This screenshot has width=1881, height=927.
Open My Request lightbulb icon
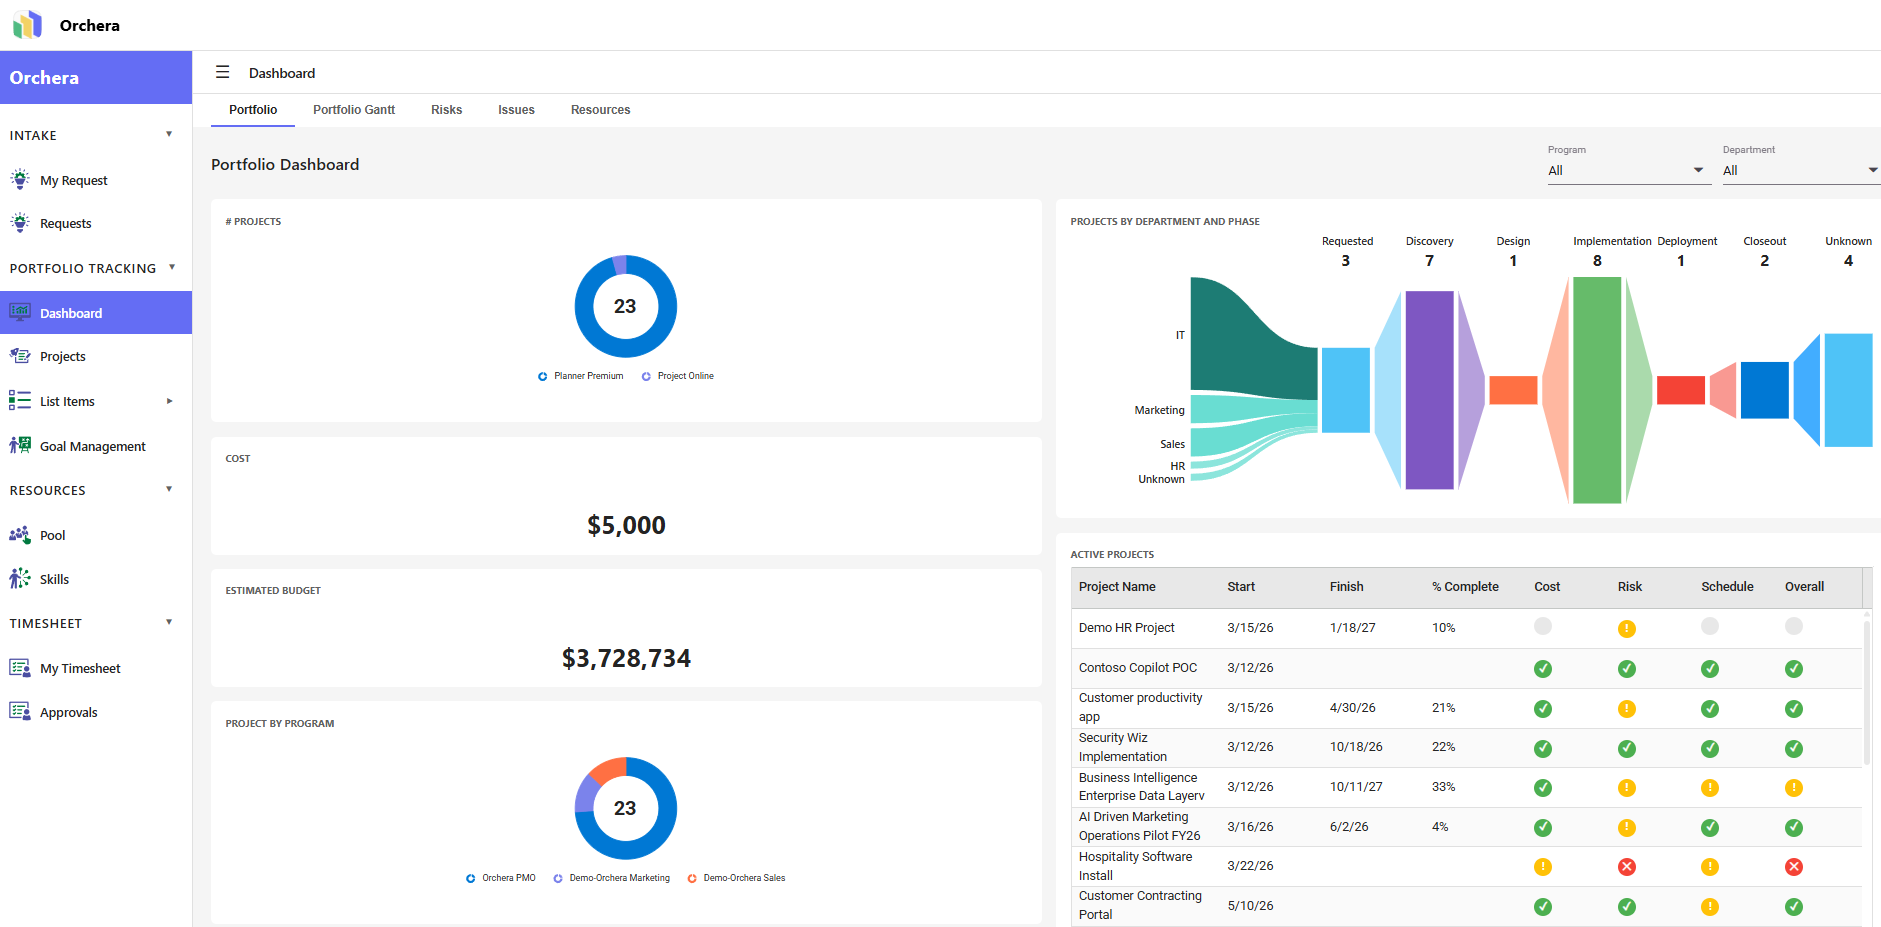20,179
